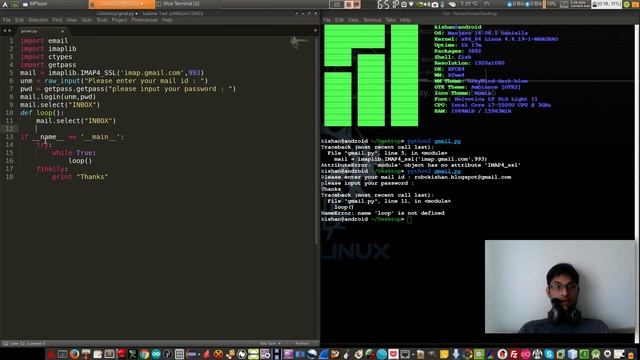Click Line 12, Column 5 status text
The width and height of the screenshot is (640, 360).
pyautogui.click(x=28, y=344)
